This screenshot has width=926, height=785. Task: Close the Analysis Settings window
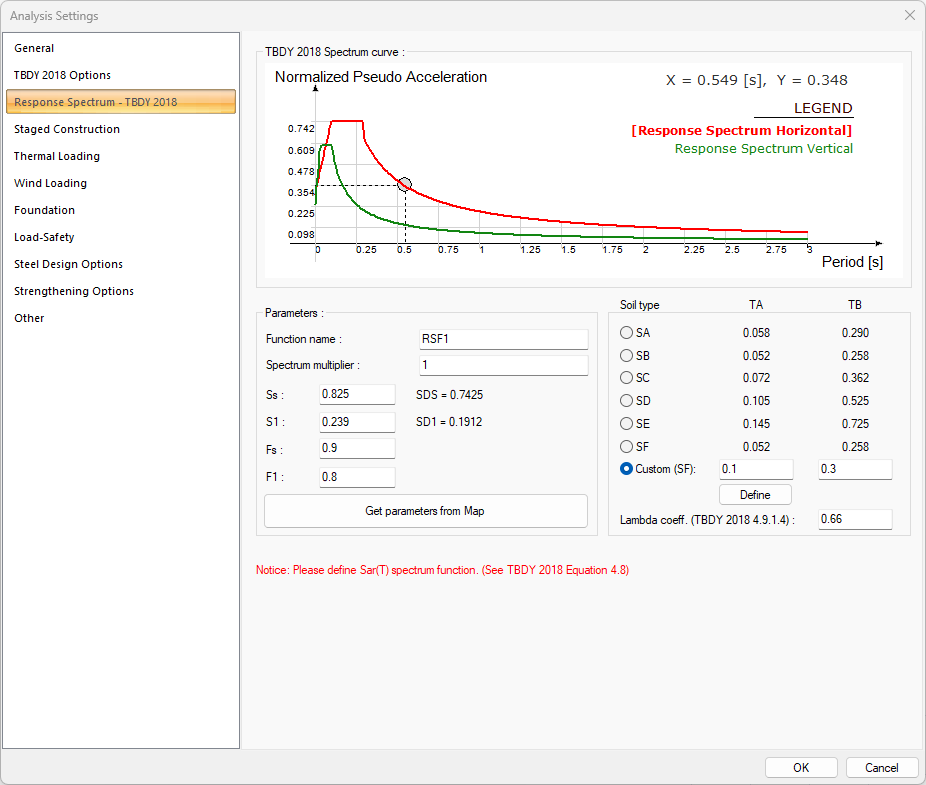[x=909, y=16]
